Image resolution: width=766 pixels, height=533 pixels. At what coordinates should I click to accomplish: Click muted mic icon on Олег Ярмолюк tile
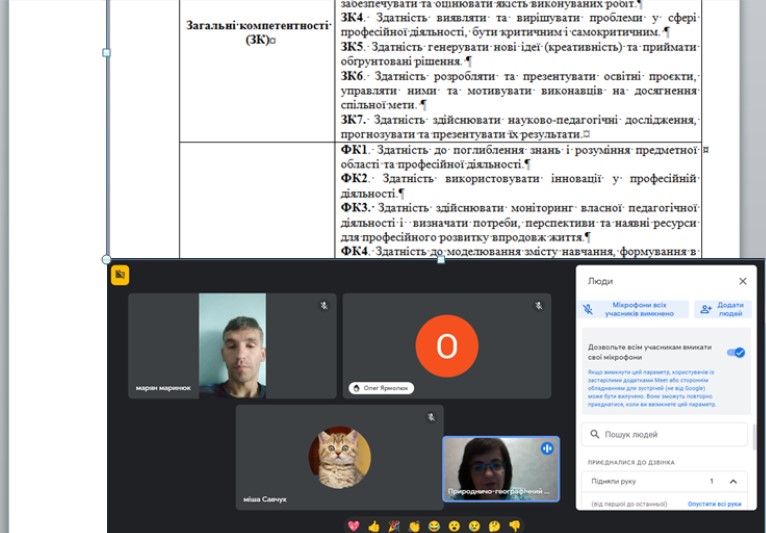point(538,306)
